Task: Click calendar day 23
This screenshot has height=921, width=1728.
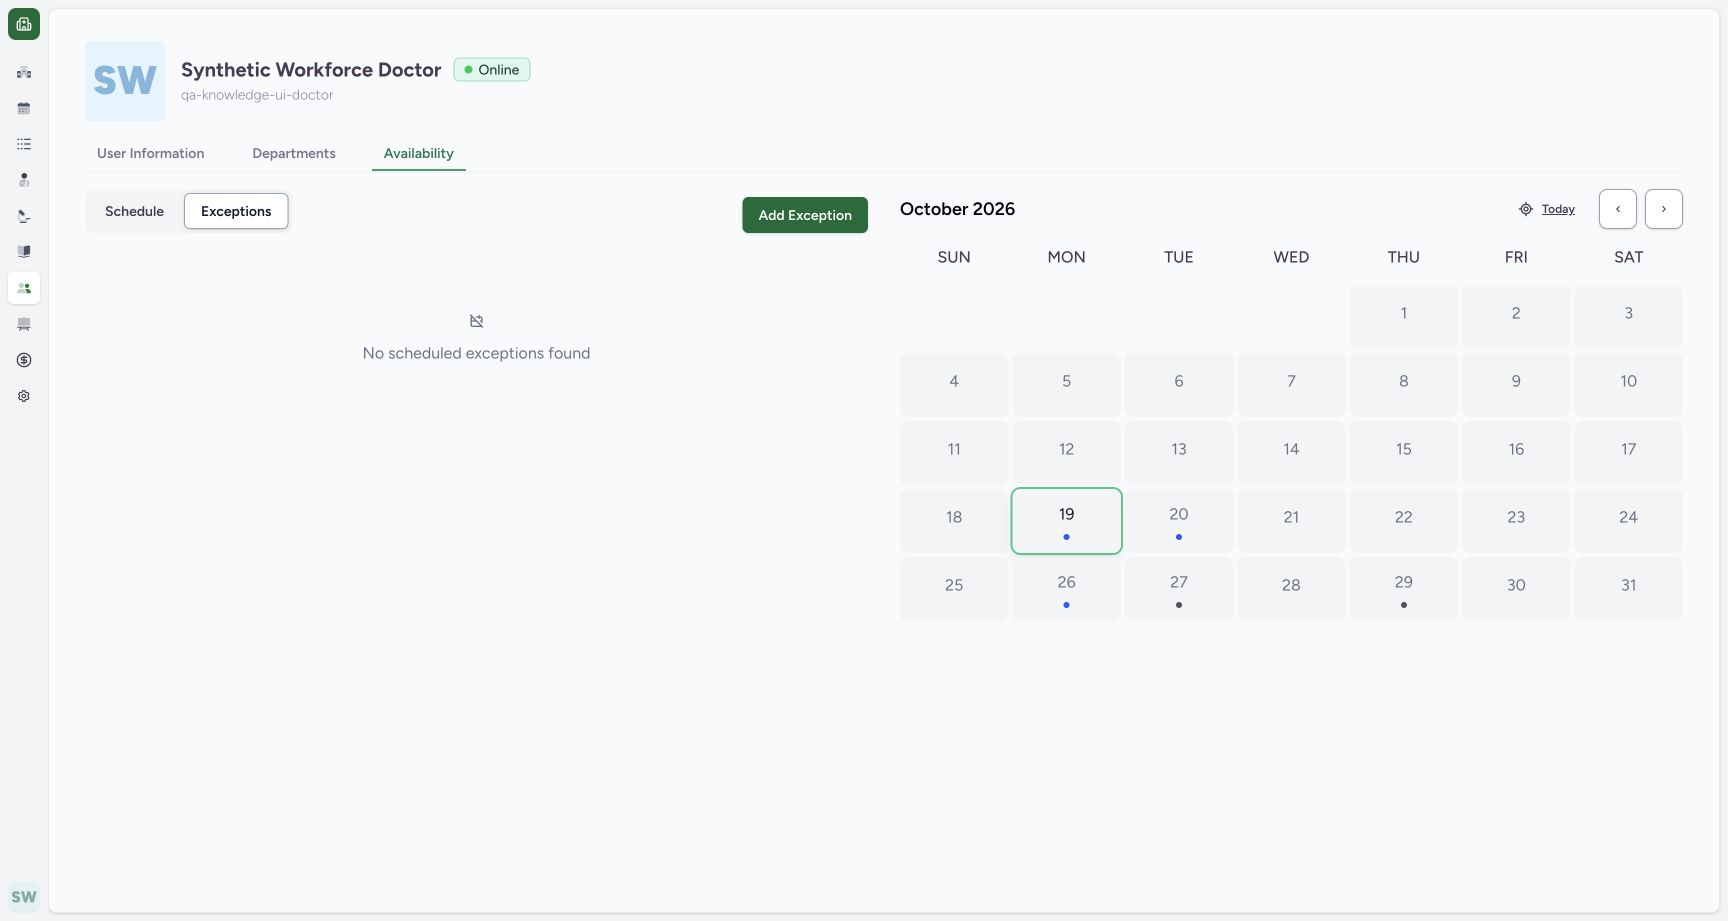Action: pos(1516,521)
